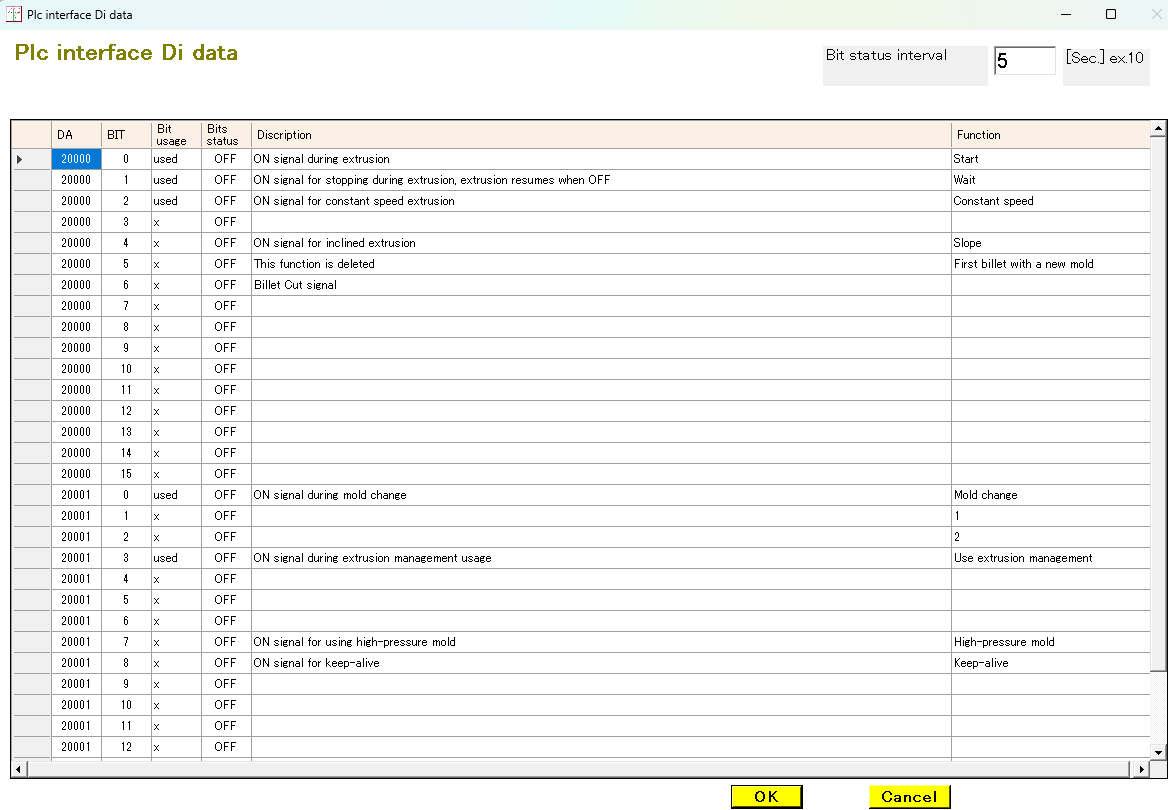Click the 'Keep-alive' function cell

pos(1050,663)
